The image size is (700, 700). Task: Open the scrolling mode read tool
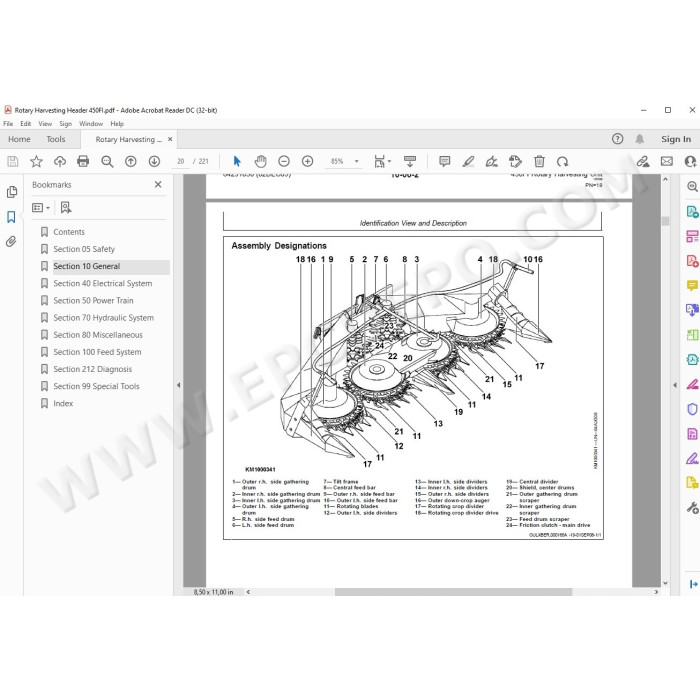410,161
